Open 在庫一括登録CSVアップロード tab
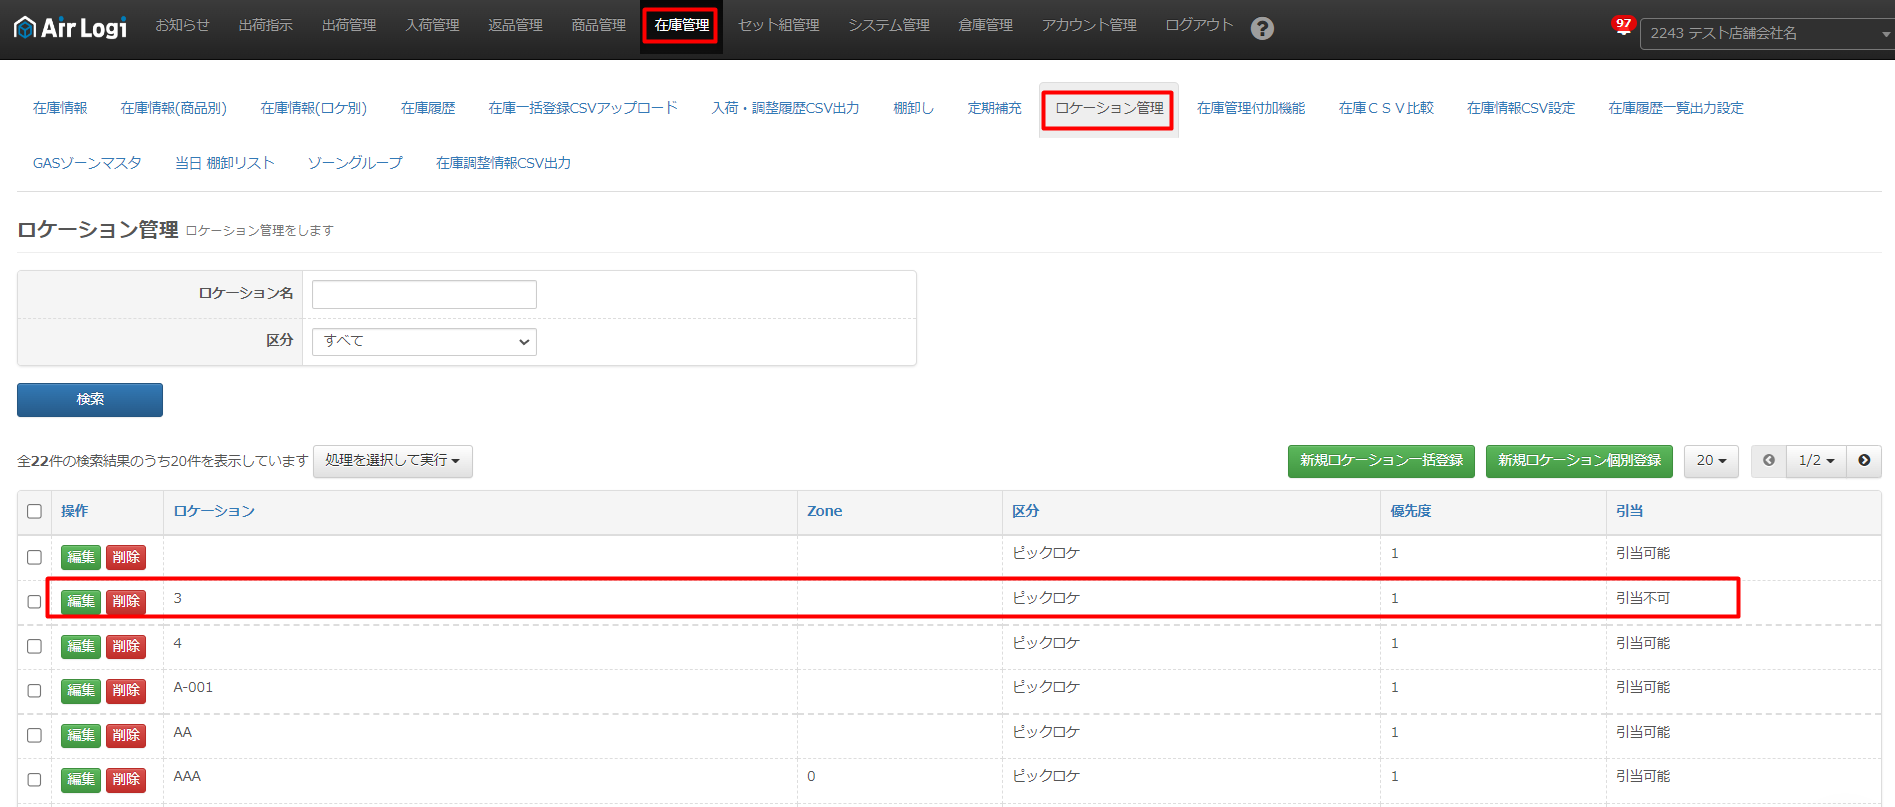This screenshot has width=1895, height=807. pos(583,108)
